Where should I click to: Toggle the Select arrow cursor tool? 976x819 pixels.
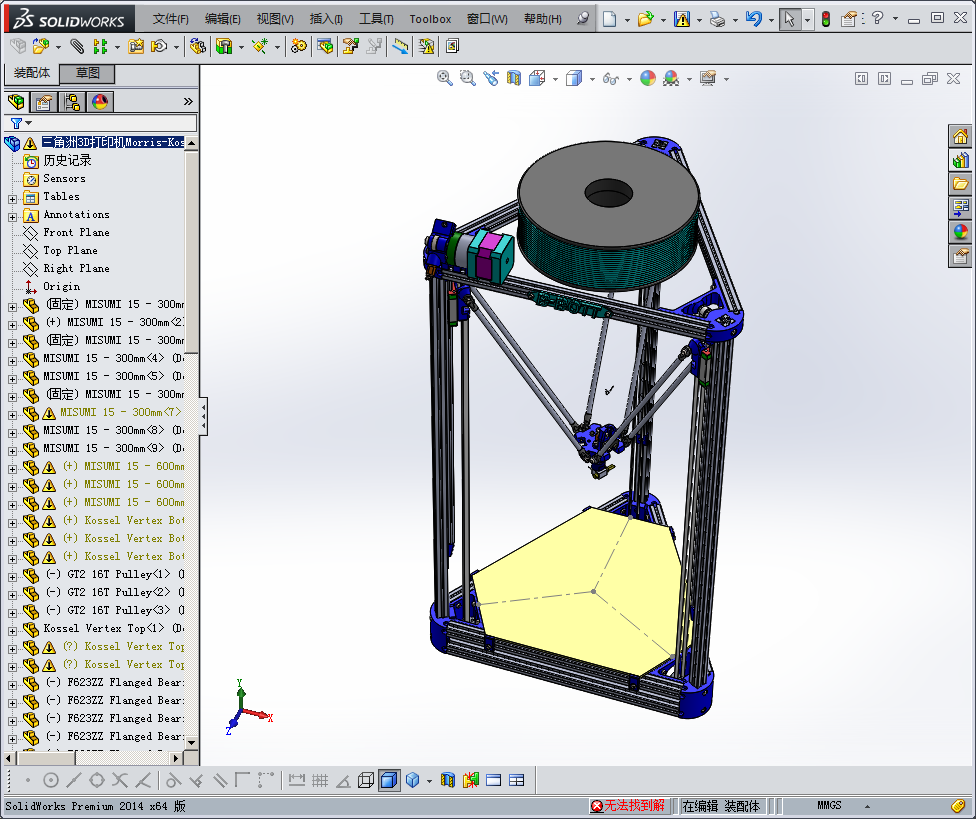point(789,18)
